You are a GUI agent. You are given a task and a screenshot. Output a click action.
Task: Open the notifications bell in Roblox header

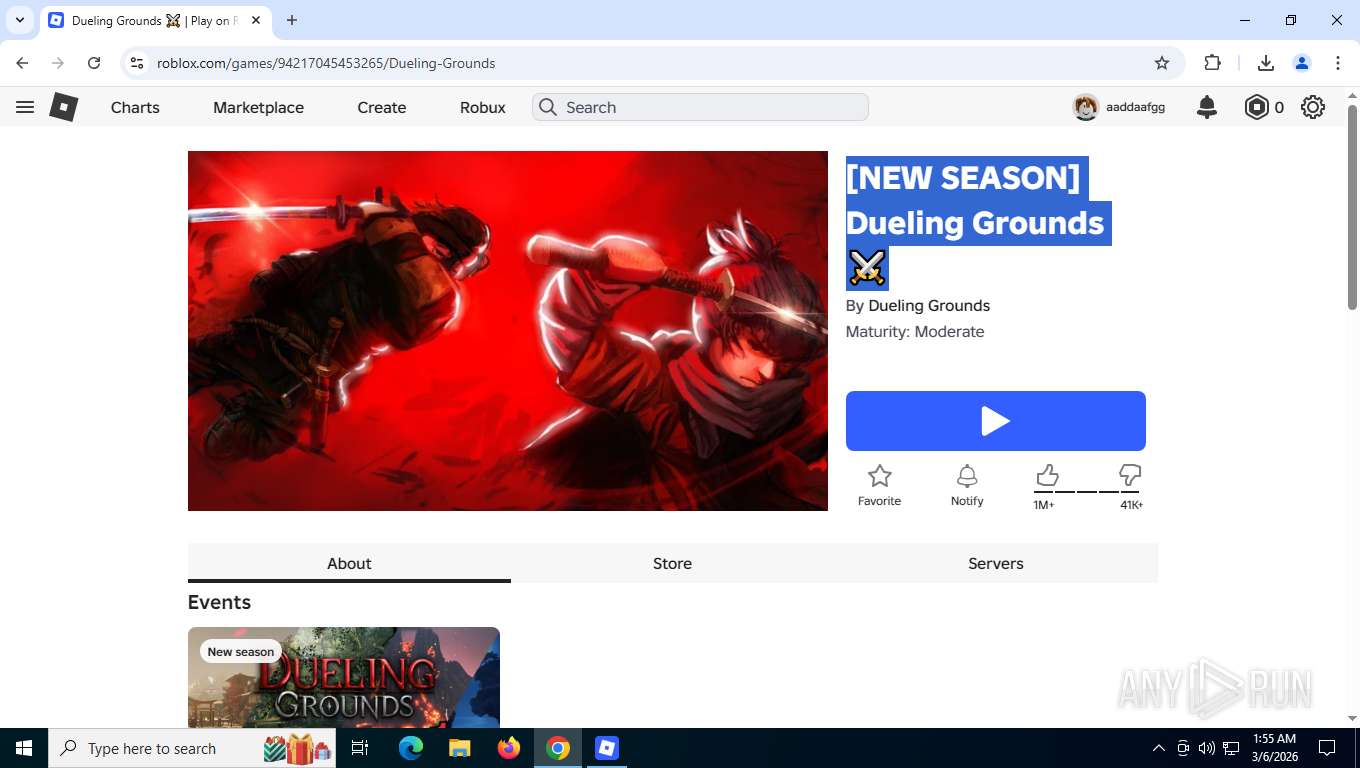tap(1207, 107)
